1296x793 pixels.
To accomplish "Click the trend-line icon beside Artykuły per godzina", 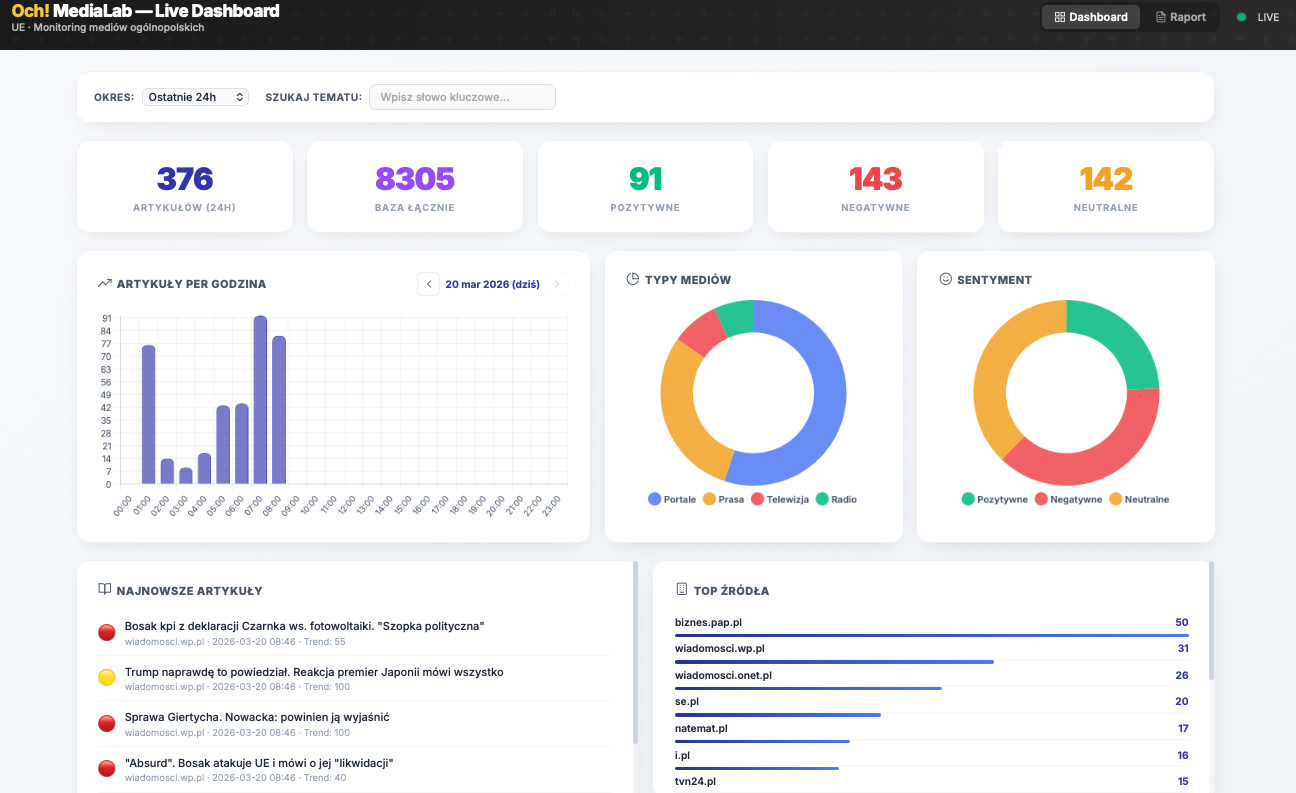I will click(104, 284).
